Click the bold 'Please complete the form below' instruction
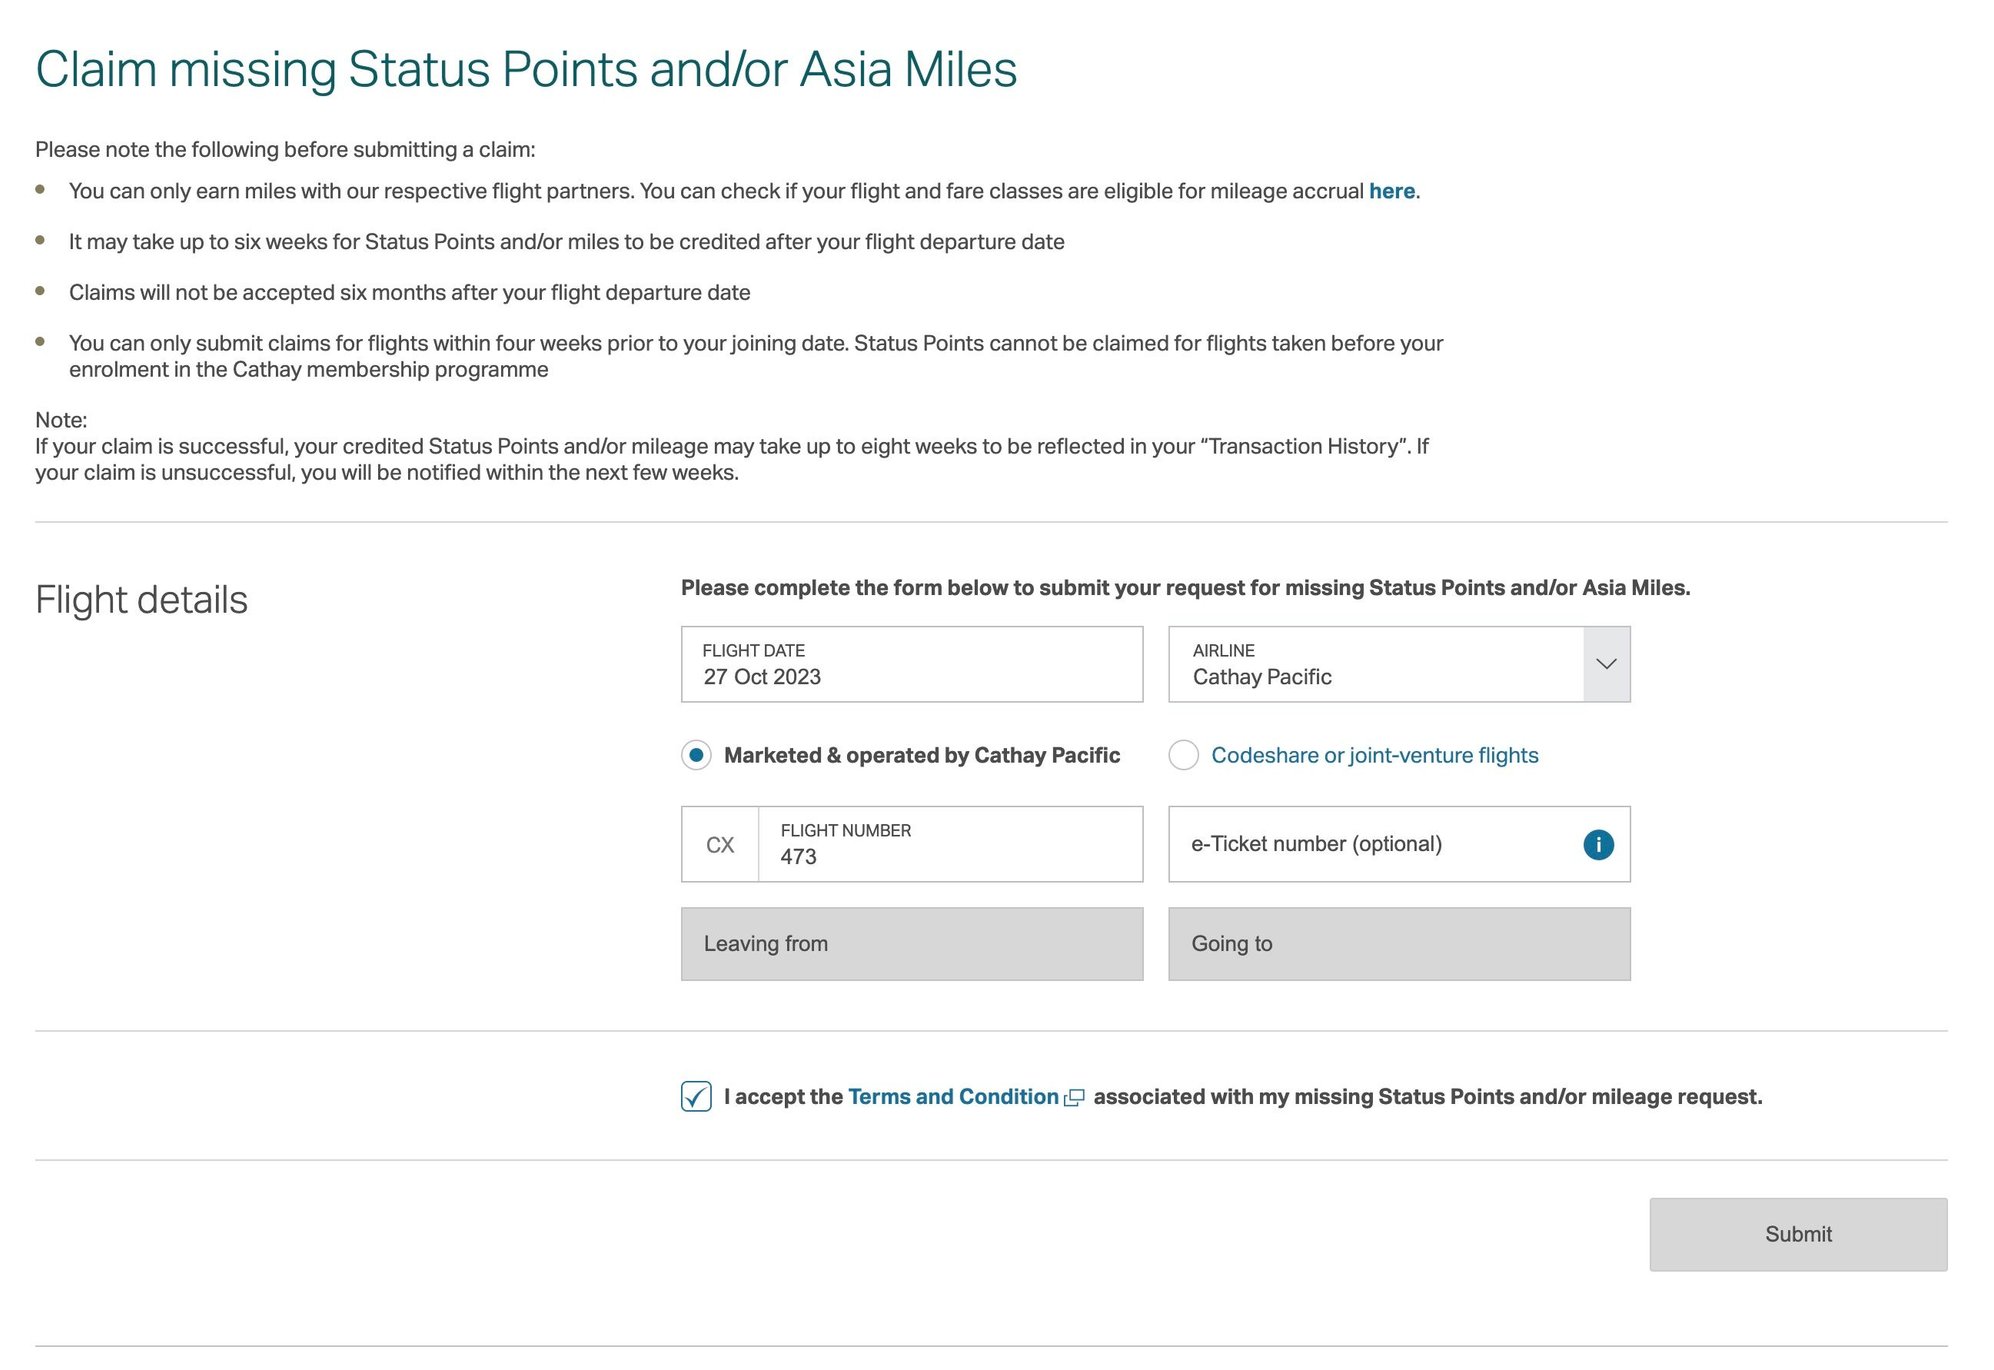This screenshot has height=1370, width=1994. [x=1185, y=588]
